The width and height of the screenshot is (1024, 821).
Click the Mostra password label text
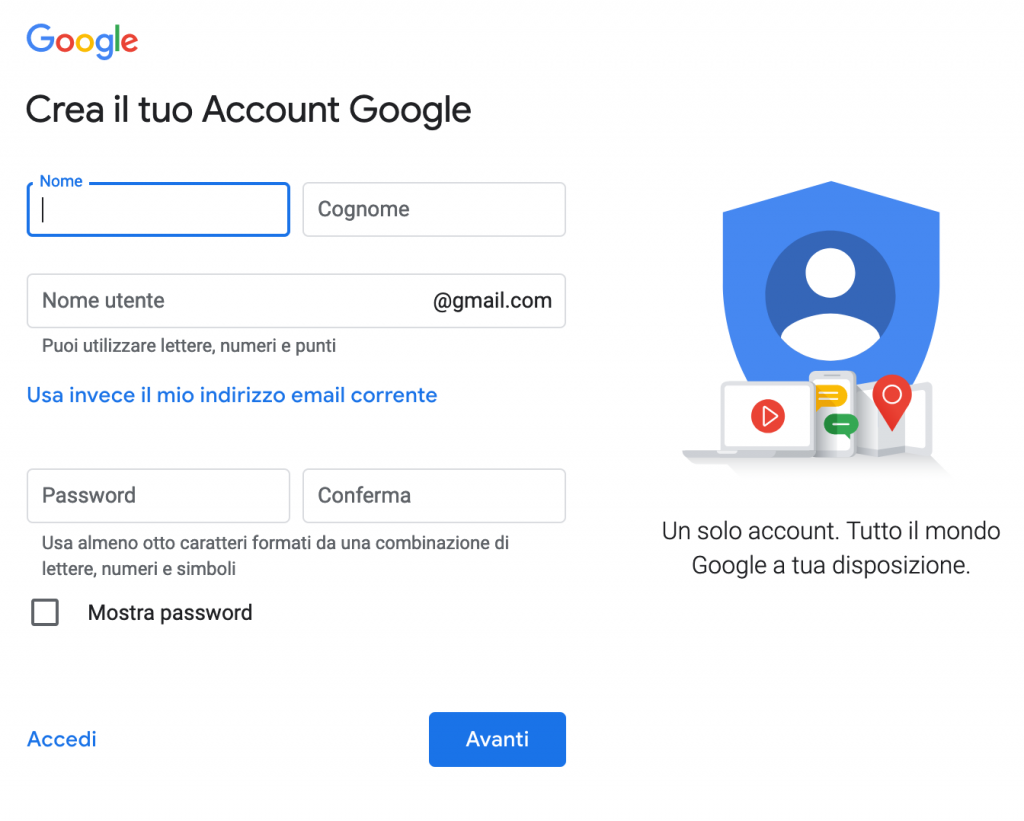170,613
